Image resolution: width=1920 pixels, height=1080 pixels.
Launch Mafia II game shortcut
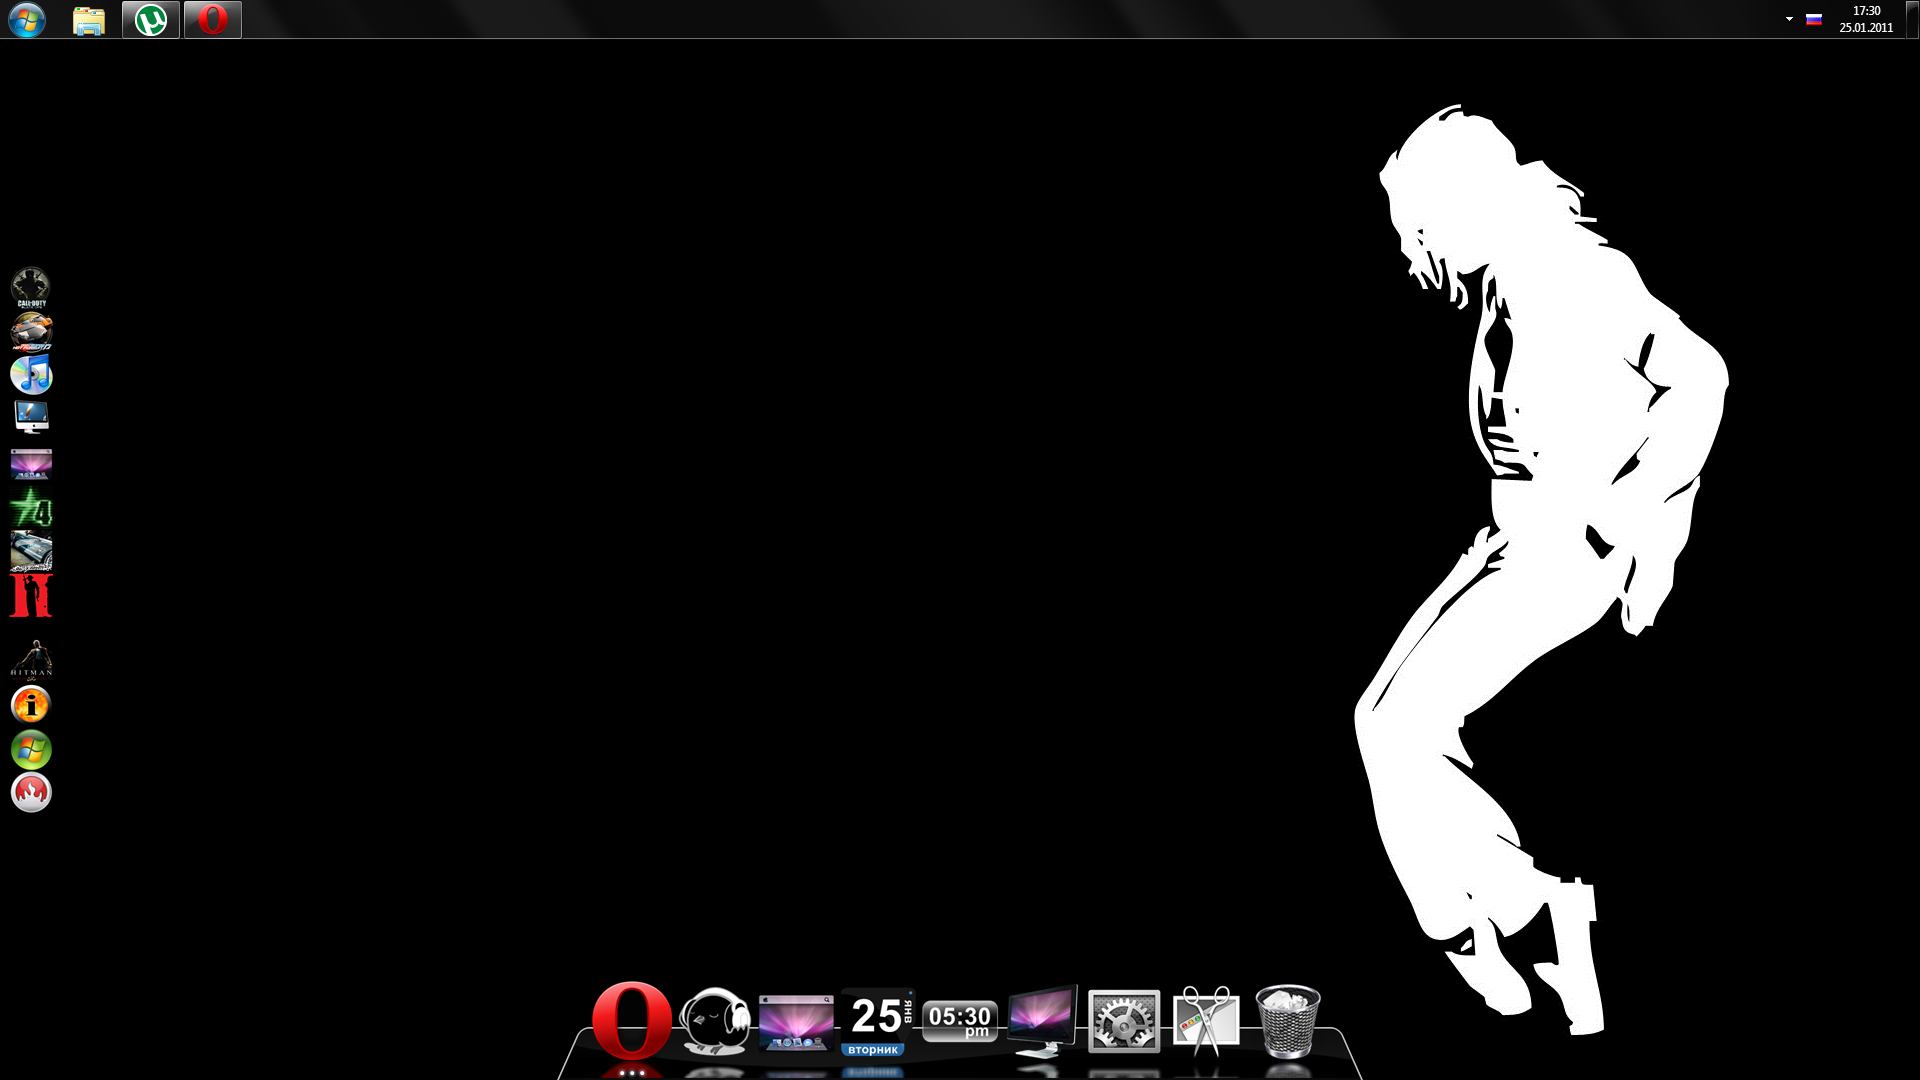point(31,596)
